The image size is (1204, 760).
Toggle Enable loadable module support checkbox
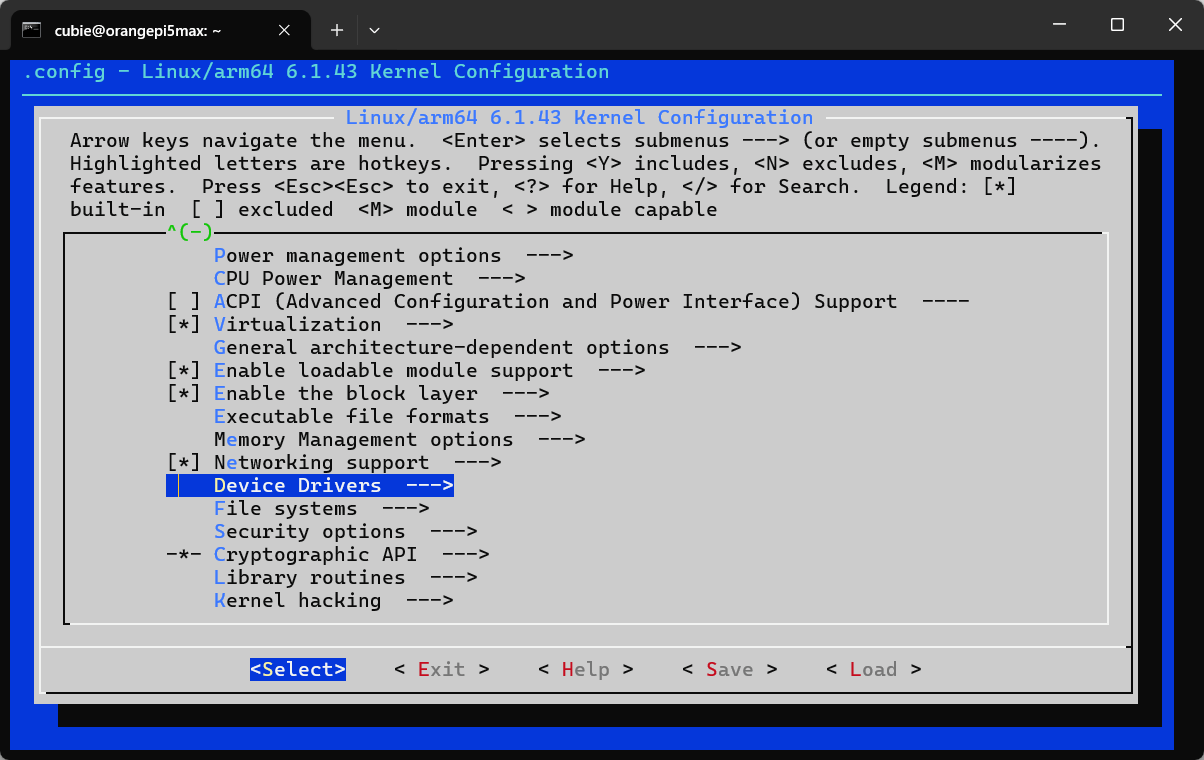coord(184,371)
